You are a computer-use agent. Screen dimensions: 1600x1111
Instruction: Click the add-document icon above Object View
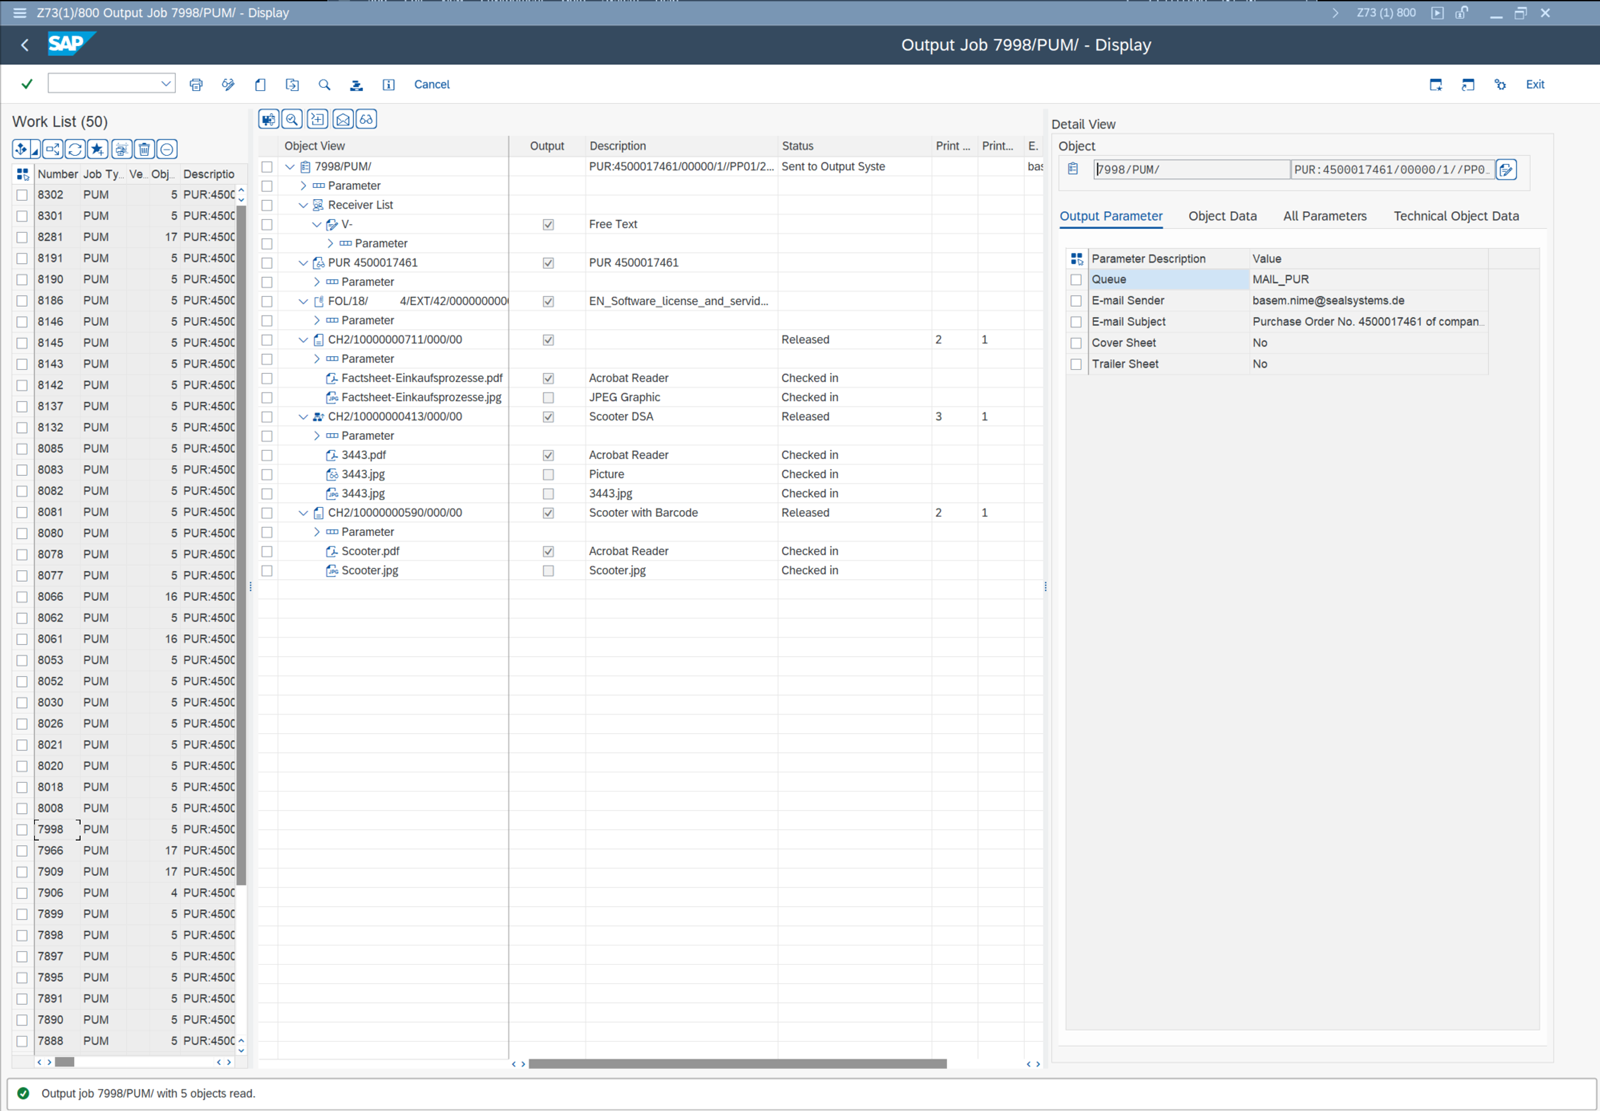(x=318, y=120)
